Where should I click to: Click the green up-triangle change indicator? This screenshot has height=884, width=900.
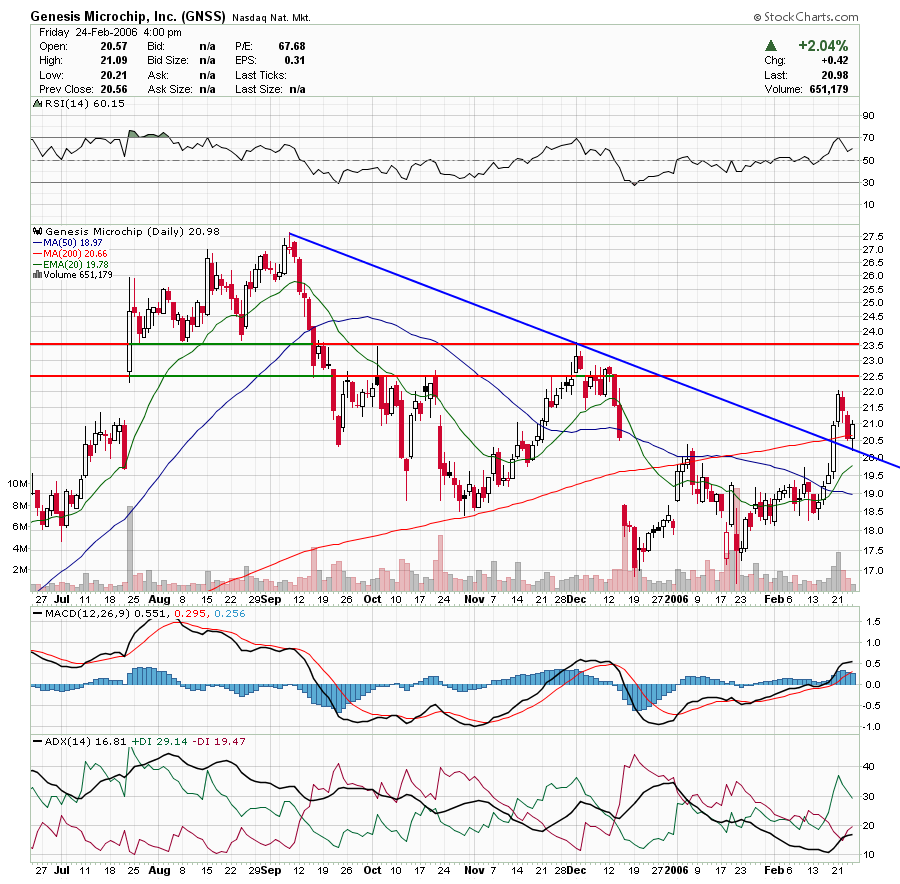[x=771, y=45]
